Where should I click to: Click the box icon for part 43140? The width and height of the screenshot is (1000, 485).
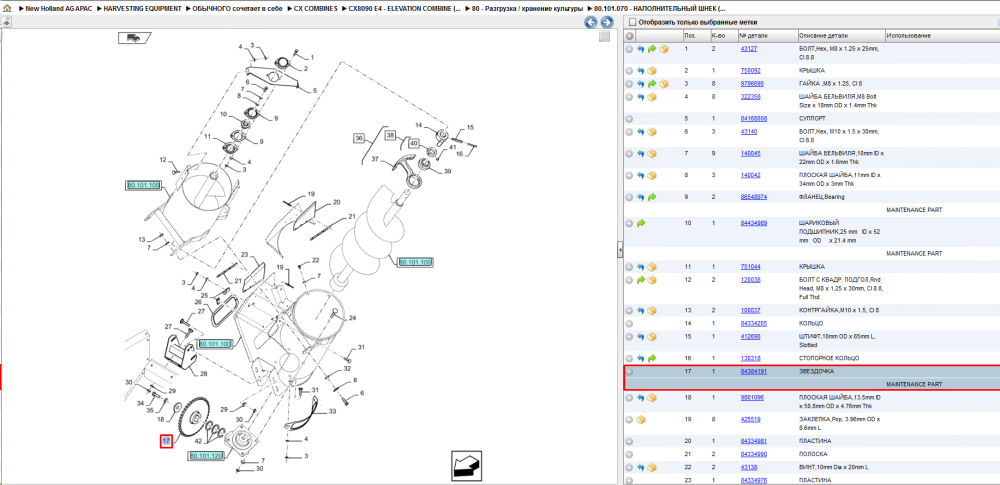point(652,132)
